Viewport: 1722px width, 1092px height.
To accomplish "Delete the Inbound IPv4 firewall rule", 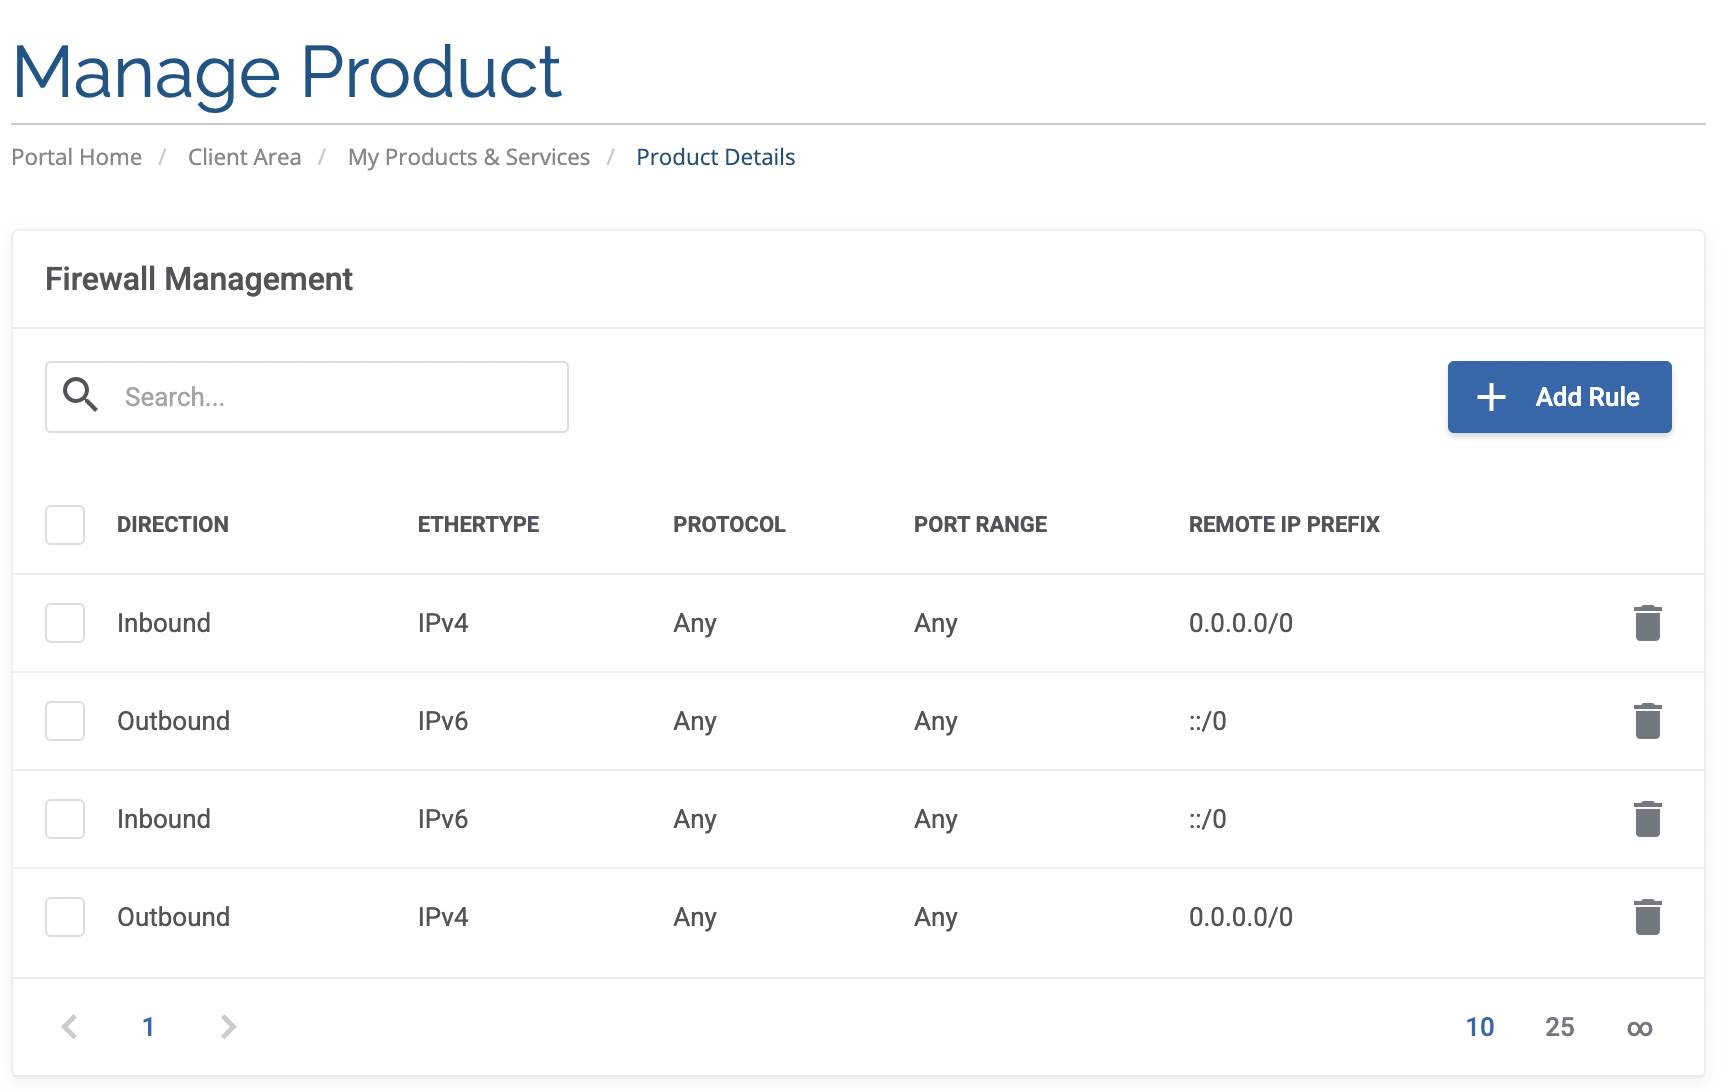I will click(x=1647, y=623).
